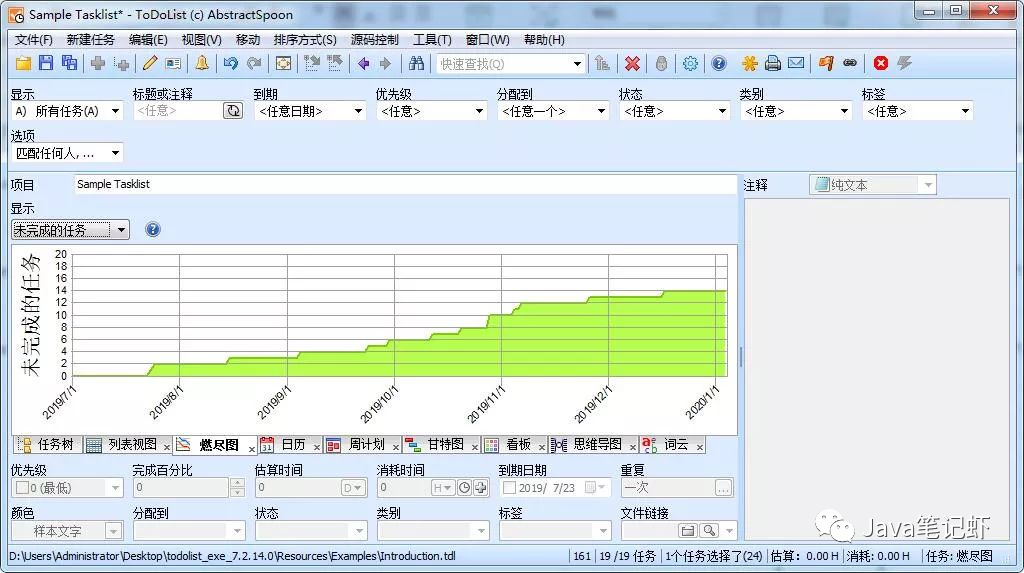Click the 重复 ellipsis button

point(723,487)
